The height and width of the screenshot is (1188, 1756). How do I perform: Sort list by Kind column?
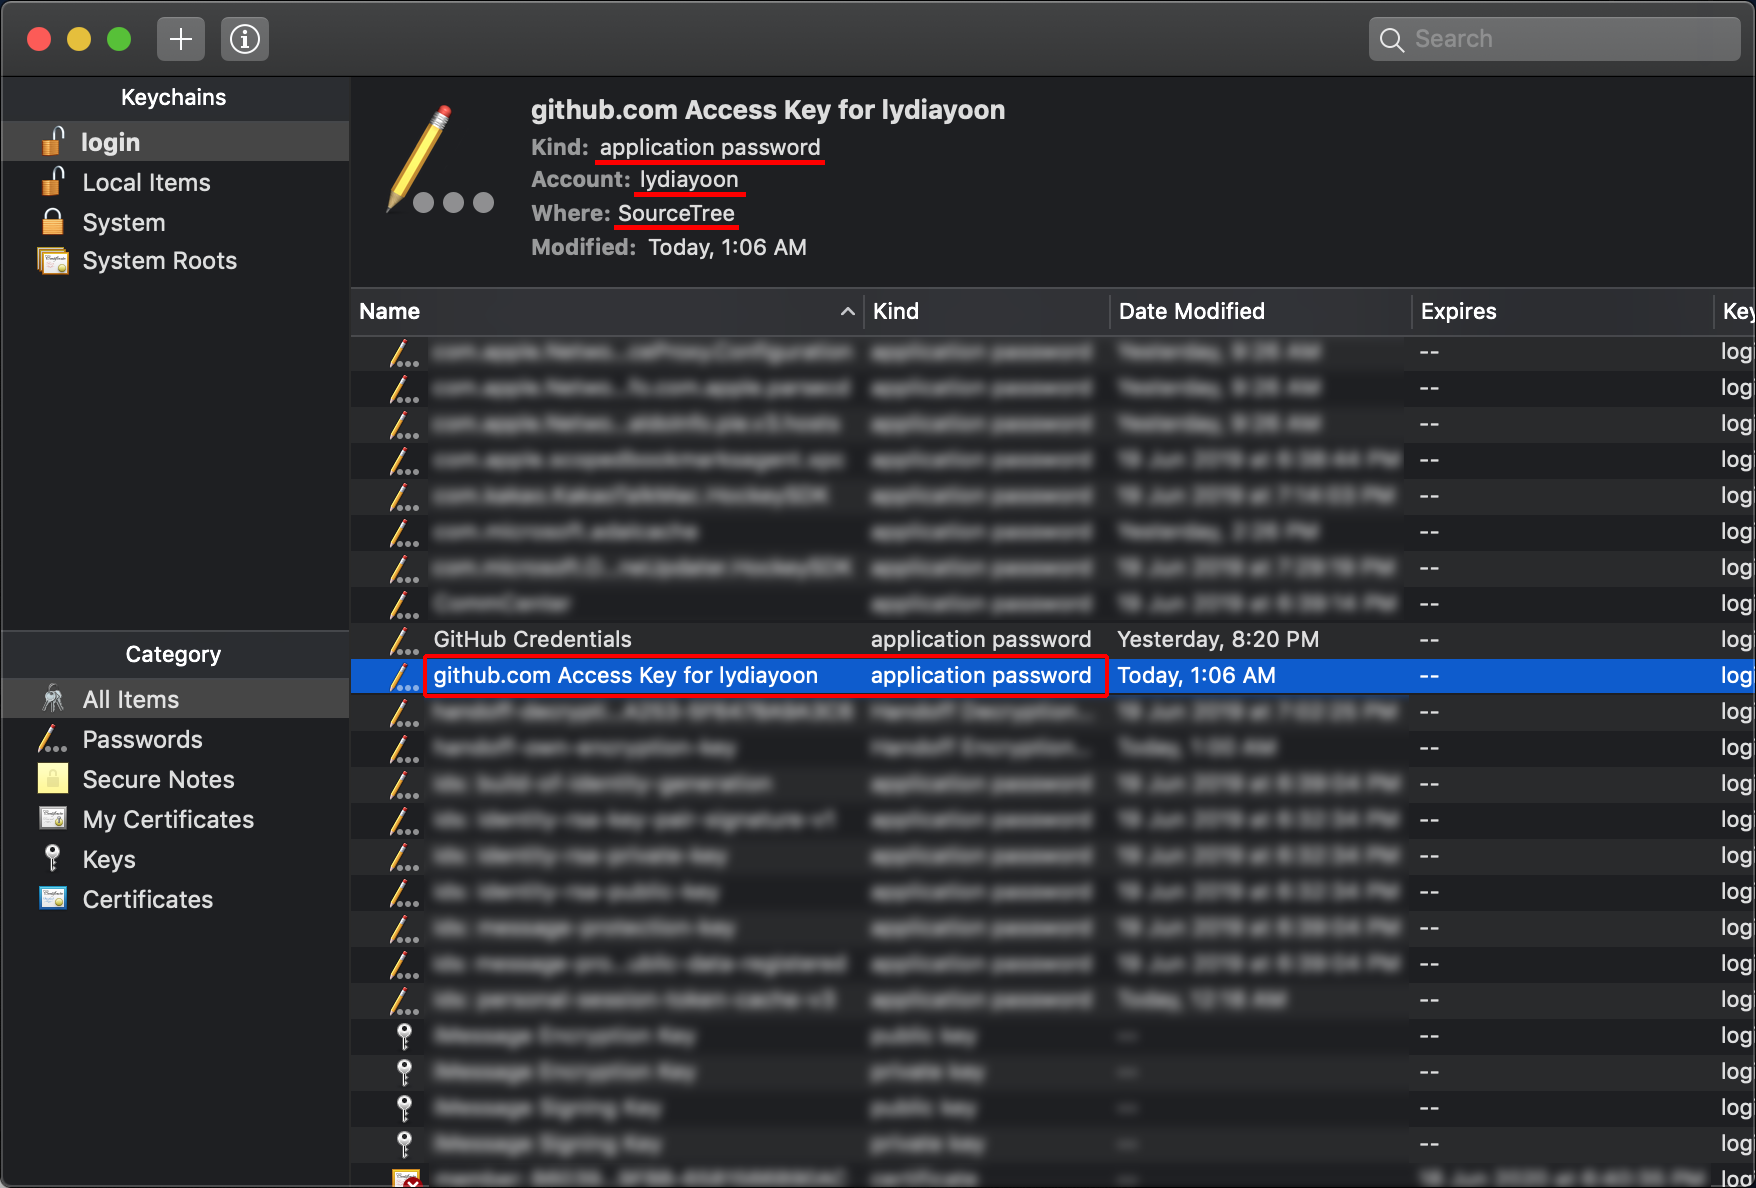pyautogui.click(x=987, y=311)
